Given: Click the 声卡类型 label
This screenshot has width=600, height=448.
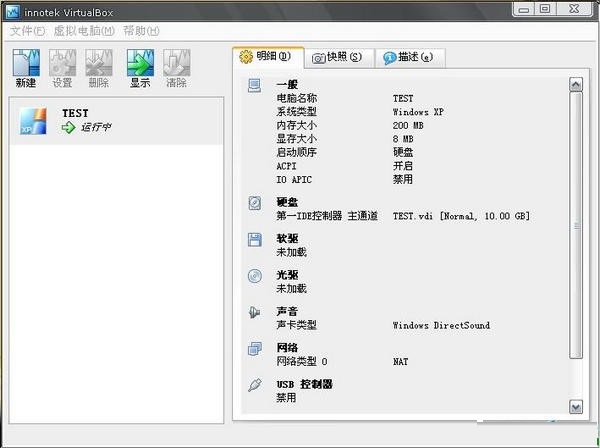Looking at the screenshot, I should click(297, 325).
